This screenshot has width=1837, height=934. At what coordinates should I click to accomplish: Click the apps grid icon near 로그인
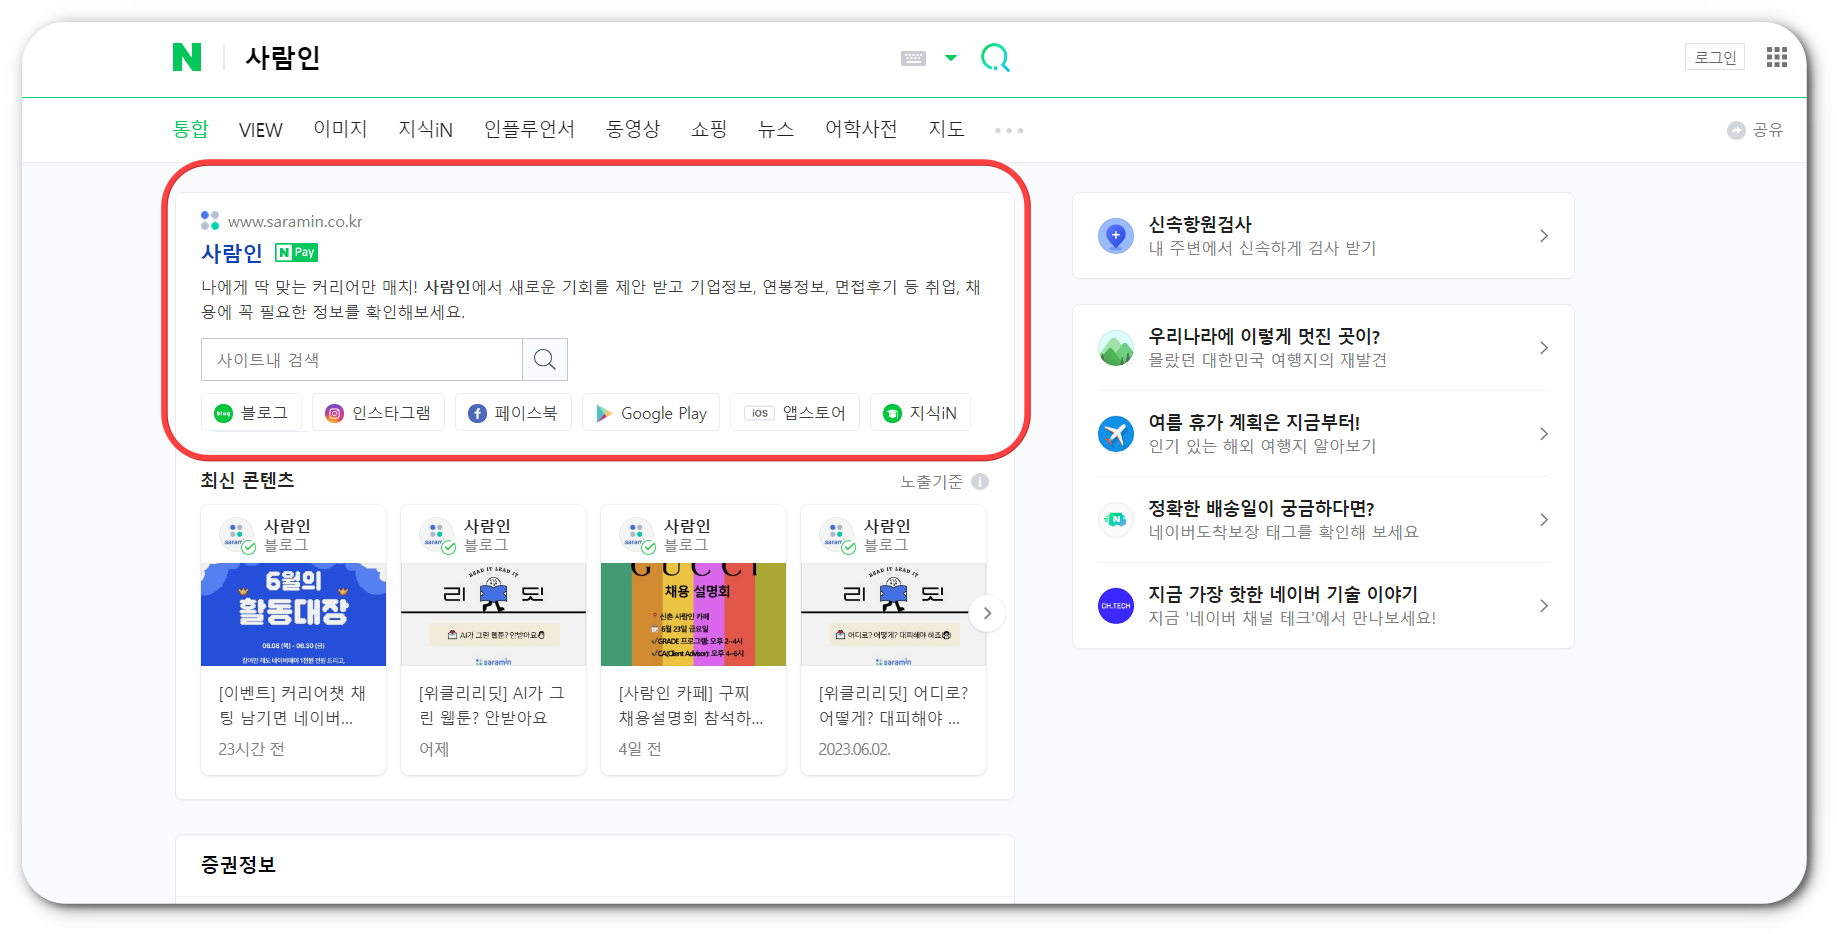[1777, 57]
